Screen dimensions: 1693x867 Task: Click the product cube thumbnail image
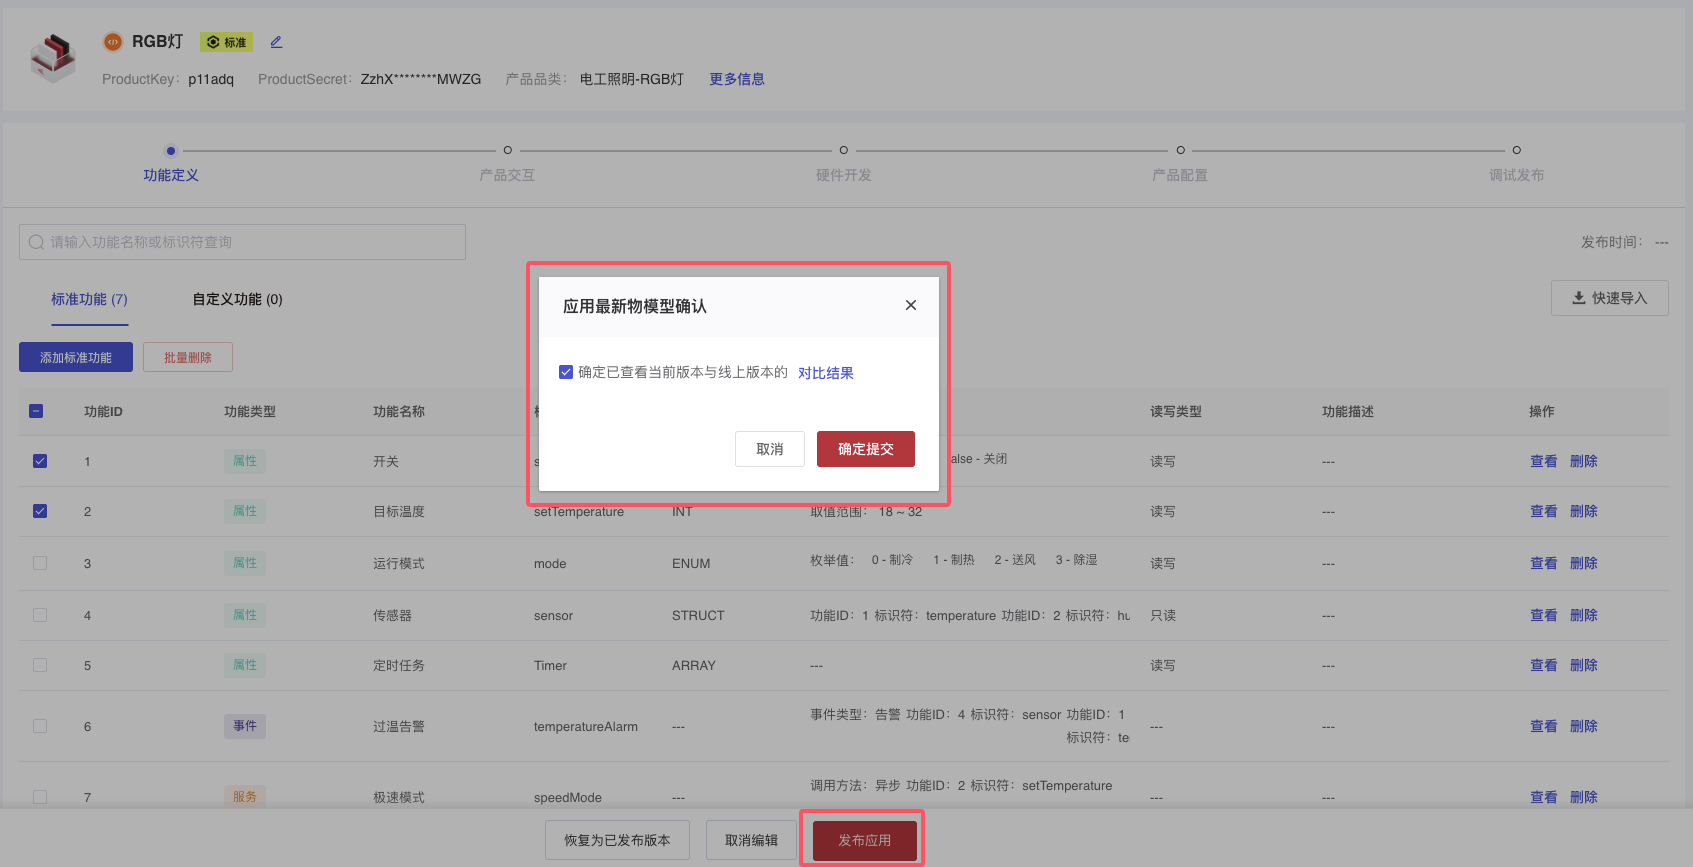(x=53, y=58)
